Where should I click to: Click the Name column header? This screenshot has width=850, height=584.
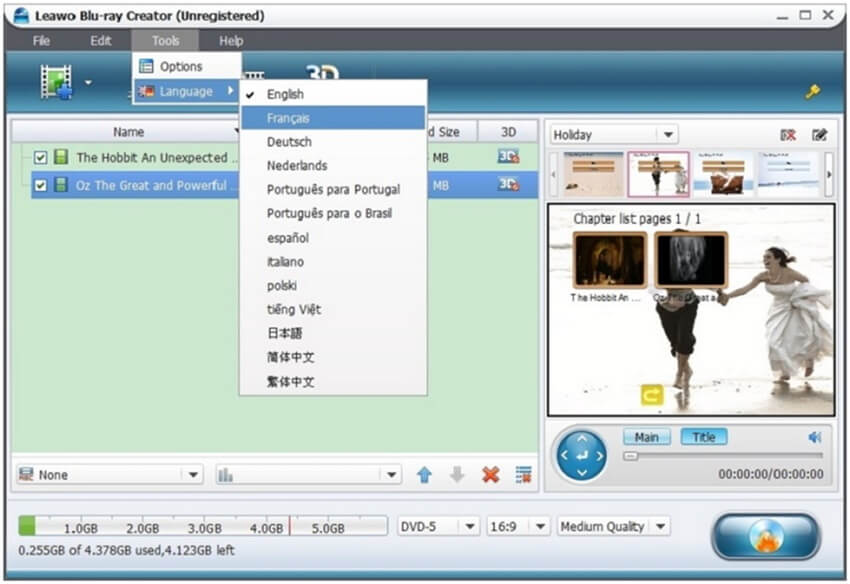(x=128, y=132)
